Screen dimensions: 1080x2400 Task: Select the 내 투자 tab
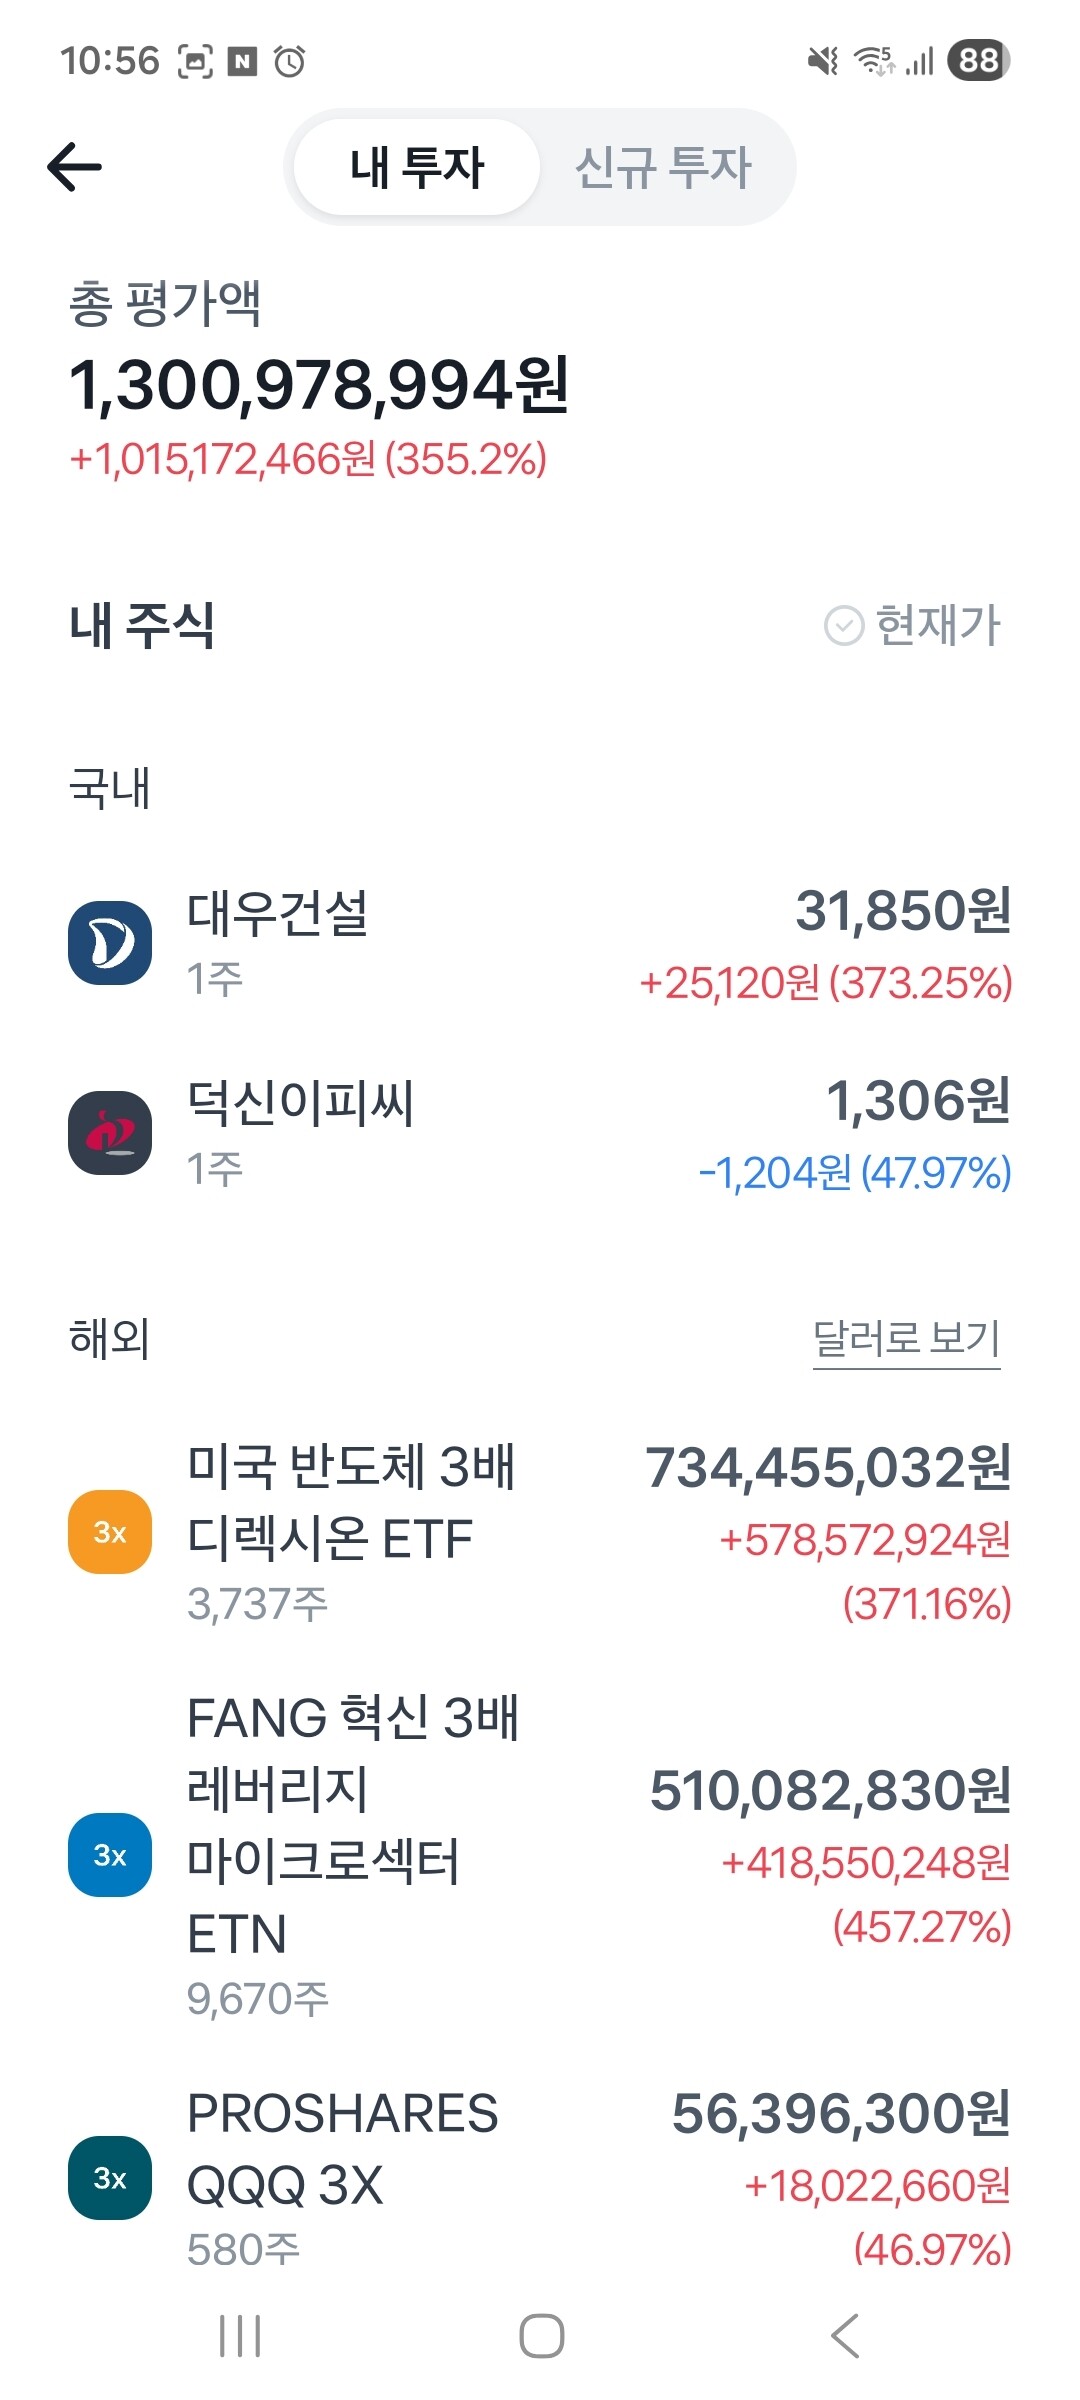(x=417, y=167)
